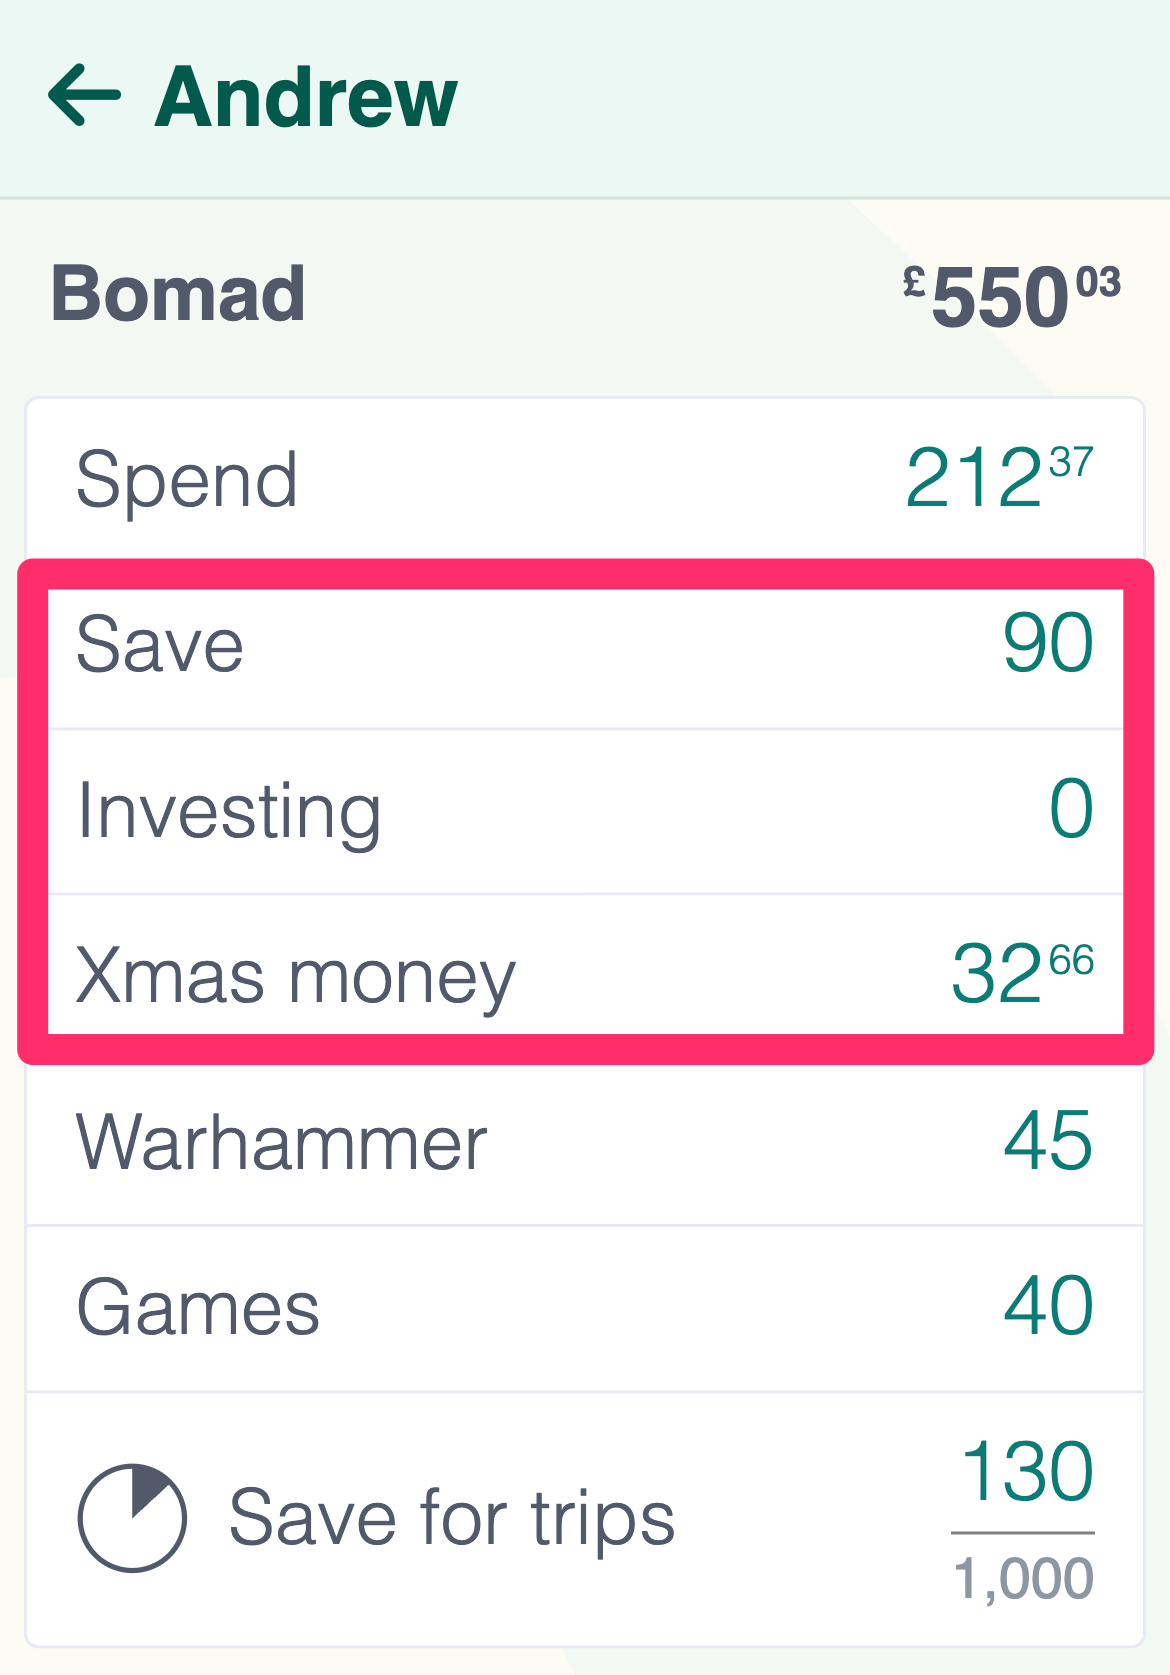Tap the Andrew header title
The image size is (1170, 1675).
(x=306, y=97)
